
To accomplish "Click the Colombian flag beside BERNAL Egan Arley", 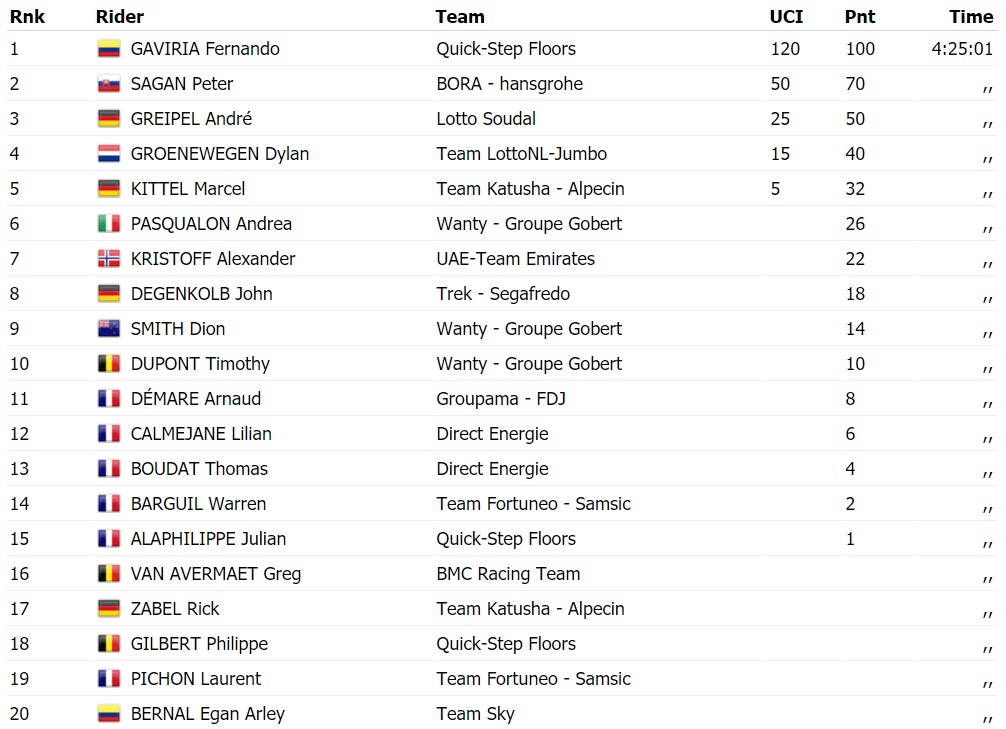I will tap(108, 714).
